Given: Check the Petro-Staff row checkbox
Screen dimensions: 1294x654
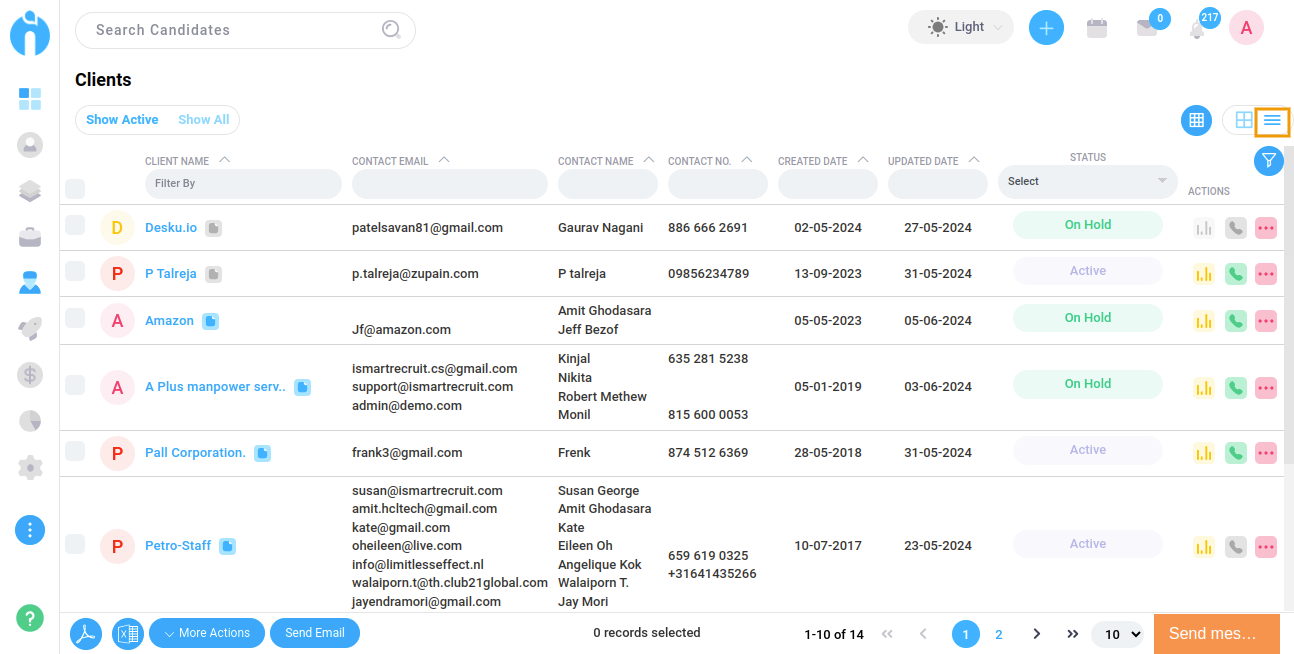Looking at the screenshot, I should [75, 544].
